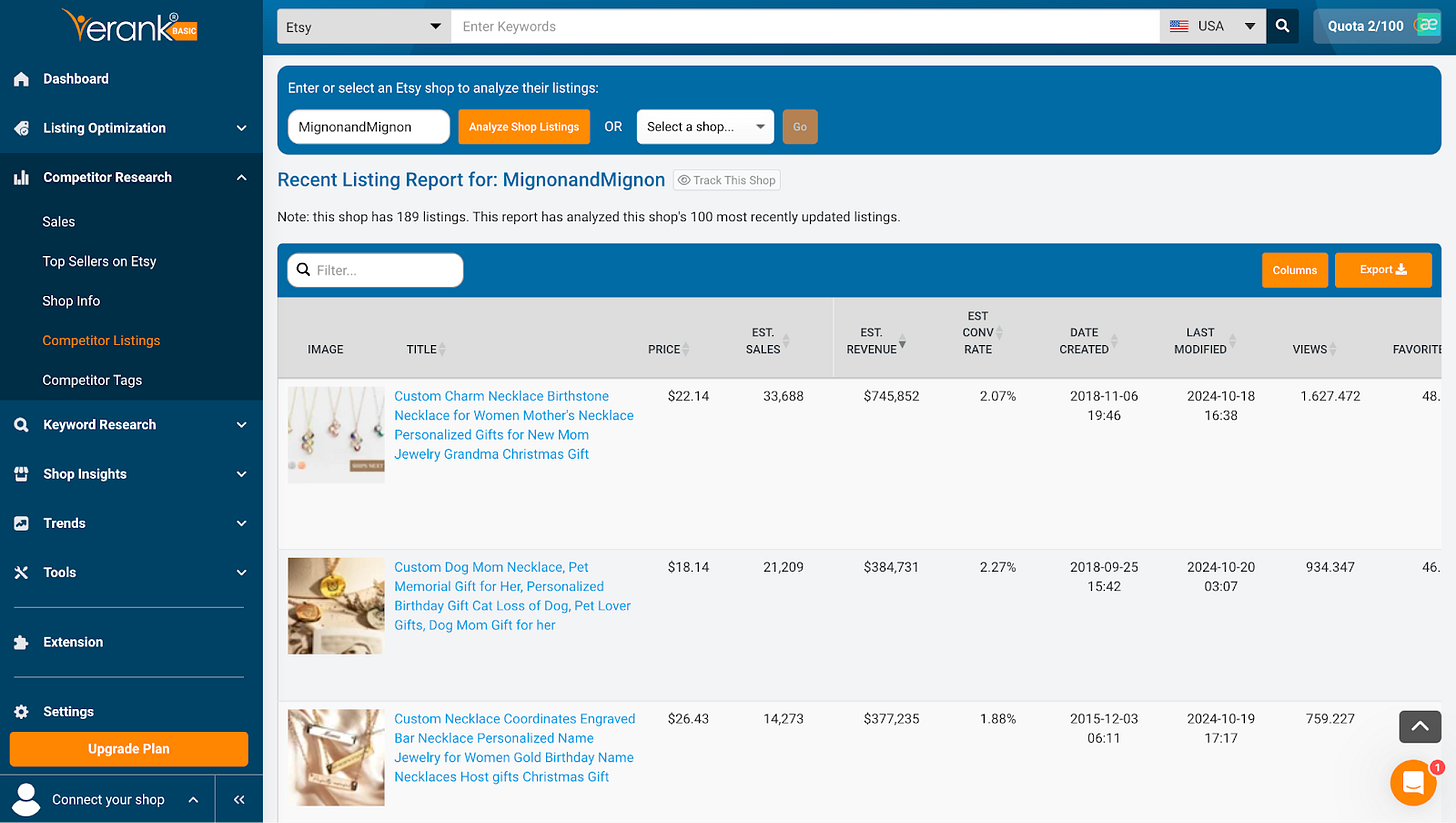Click the search magnifier button in top bar
This screenshot has width=1456, height=823.
pyautogui.click(x=1282, y=26)
